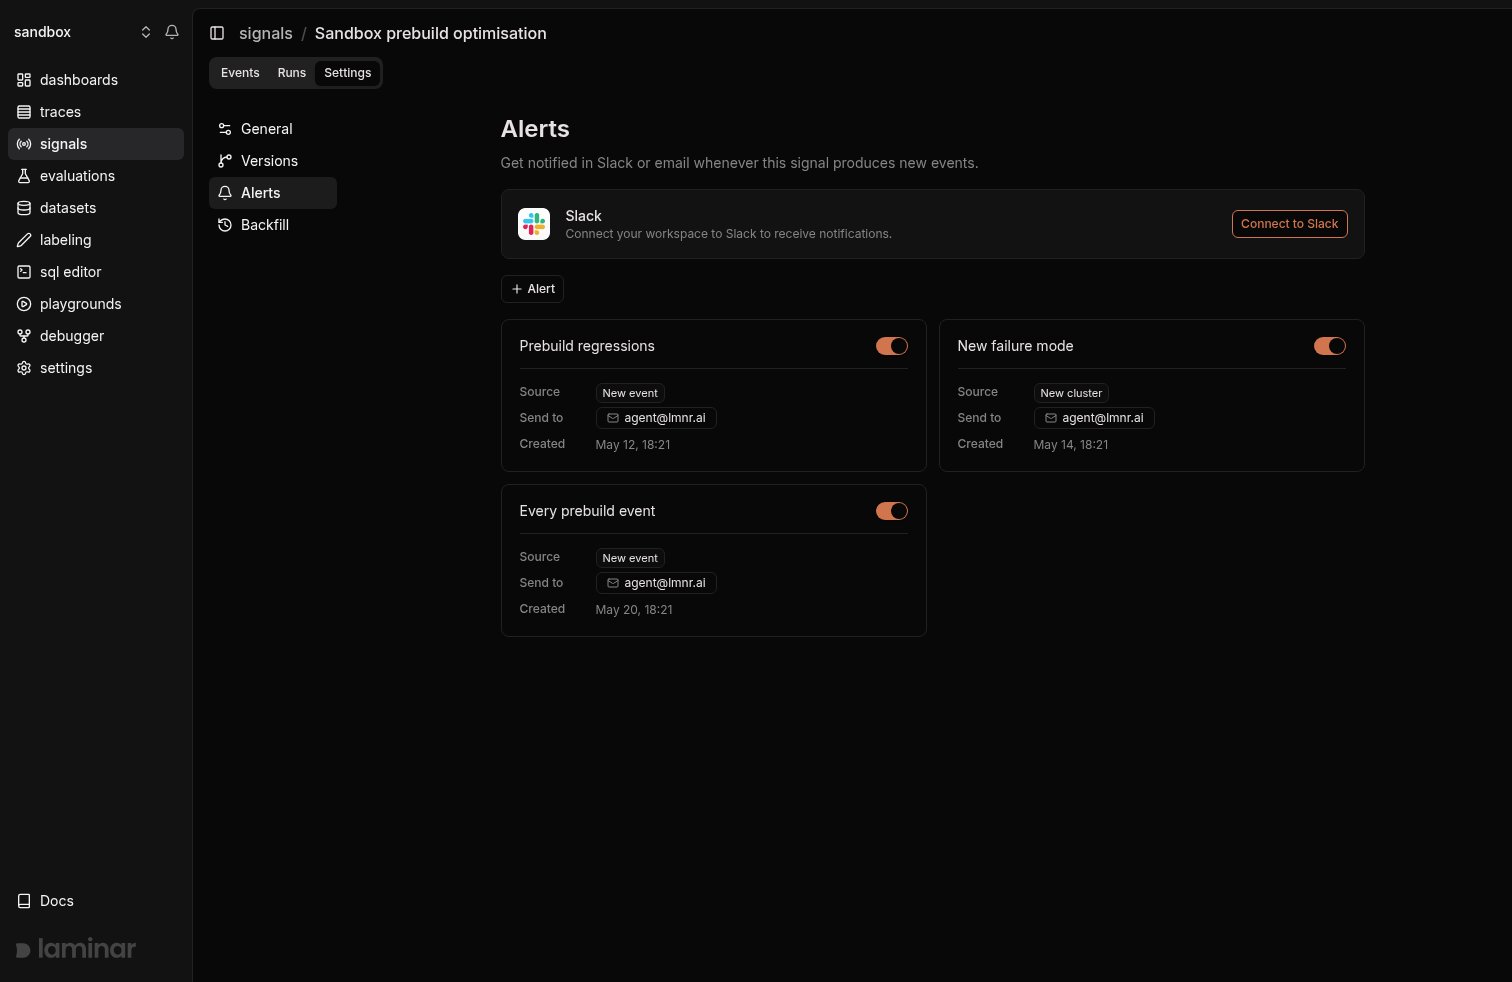
Task: Switch to the Runs tab
Action: coord(292,73)
